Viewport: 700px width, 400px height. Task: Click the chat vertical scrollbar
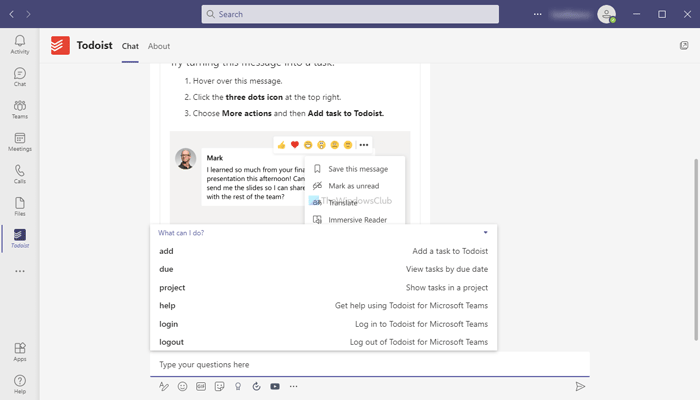click(696, 250)
